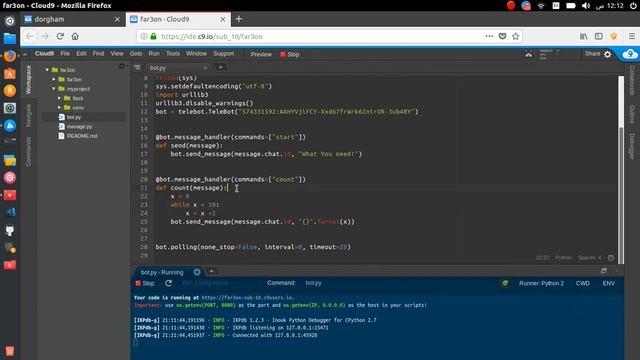This screenshot has width=640, height=360.
Task: Open the Goto menu
Action: pyautogui.click(x=136, y=54)
